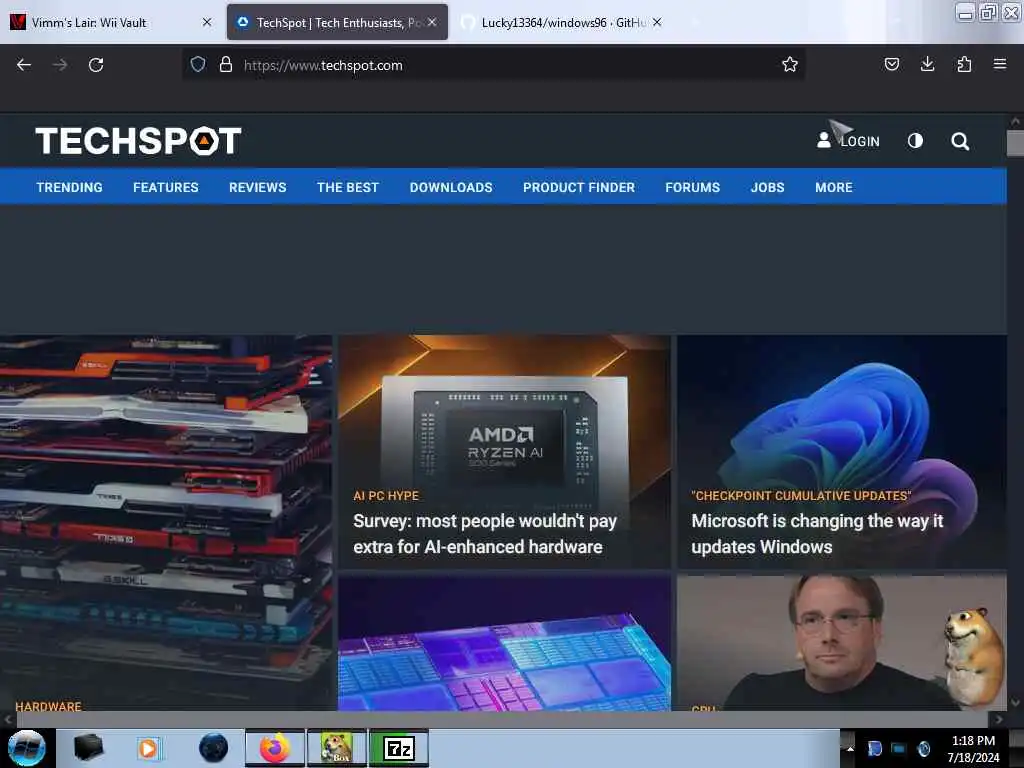The height and width of the screenshot is (768, 1024).
Task: Click the page vertical scrollbar thumb
Action: point(1015,143)
